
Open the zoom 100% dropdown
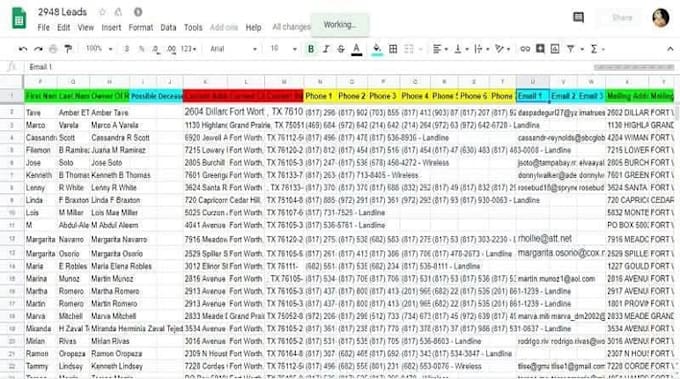tap(99, 49)
